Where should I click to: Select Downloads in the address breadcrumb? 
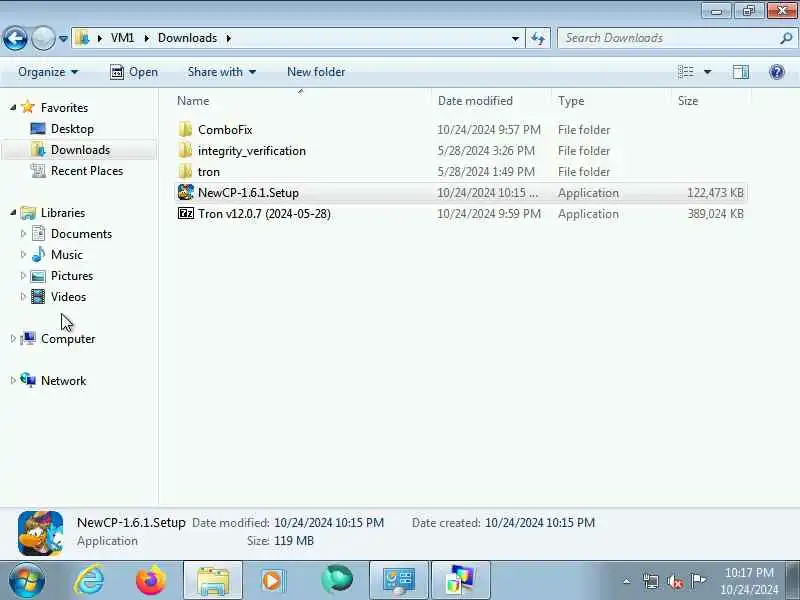coord(187,38)
